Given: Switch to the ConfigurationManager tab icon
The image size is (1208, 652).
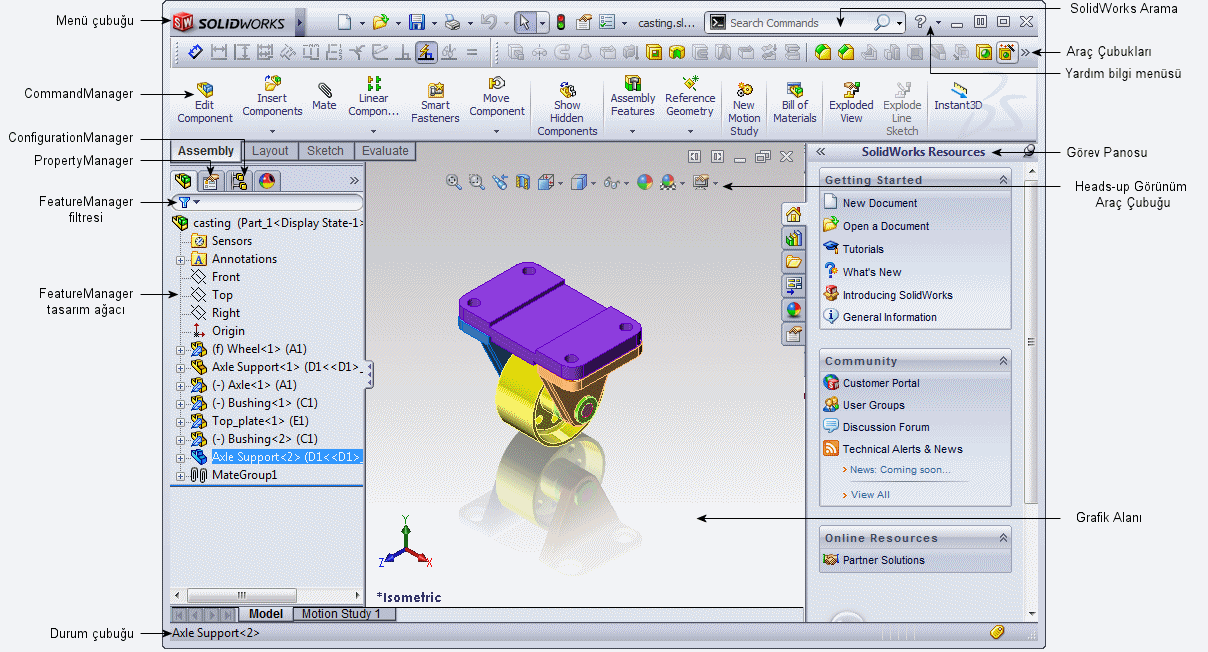Looking at the screenshot, I should [x=239, y=181].
